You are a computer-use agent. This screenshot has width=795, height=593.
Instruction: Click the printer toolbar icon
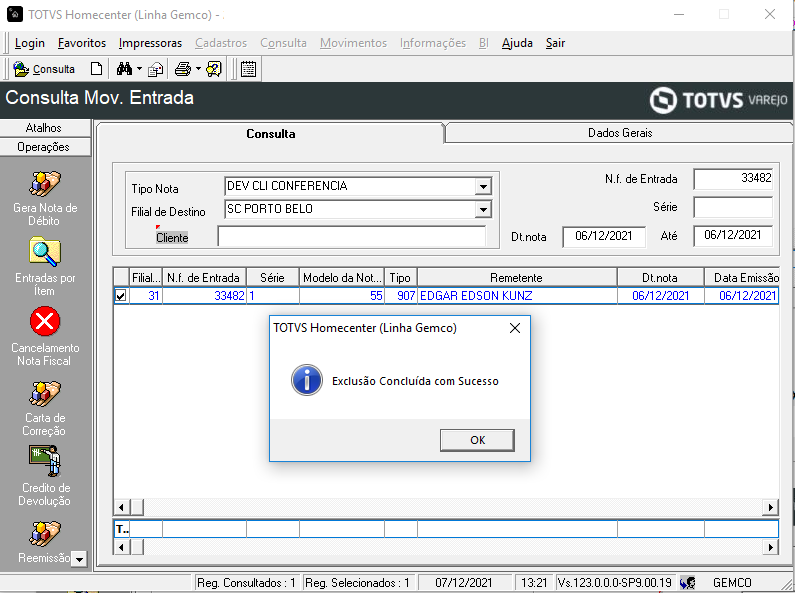click(x=183, y=69)
